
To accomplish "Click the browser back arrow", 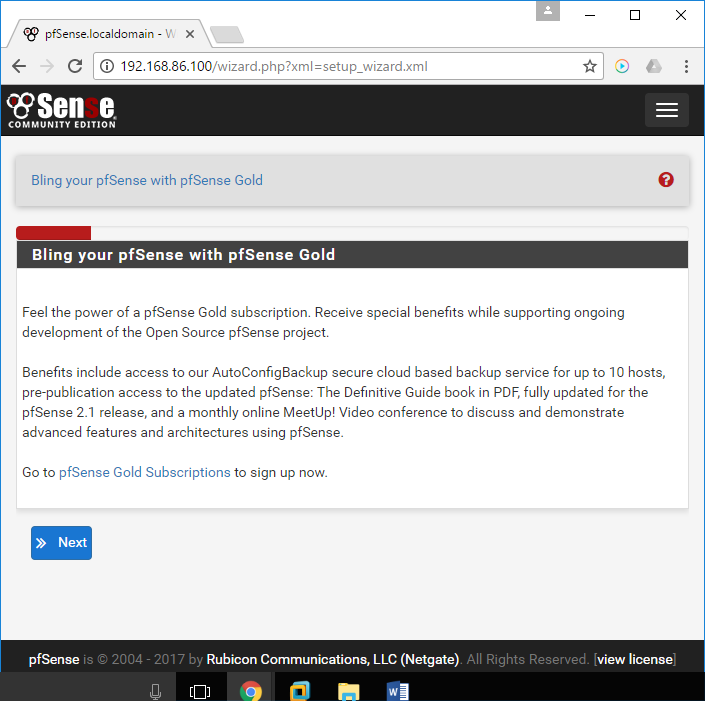I will (x=19, y=67).
